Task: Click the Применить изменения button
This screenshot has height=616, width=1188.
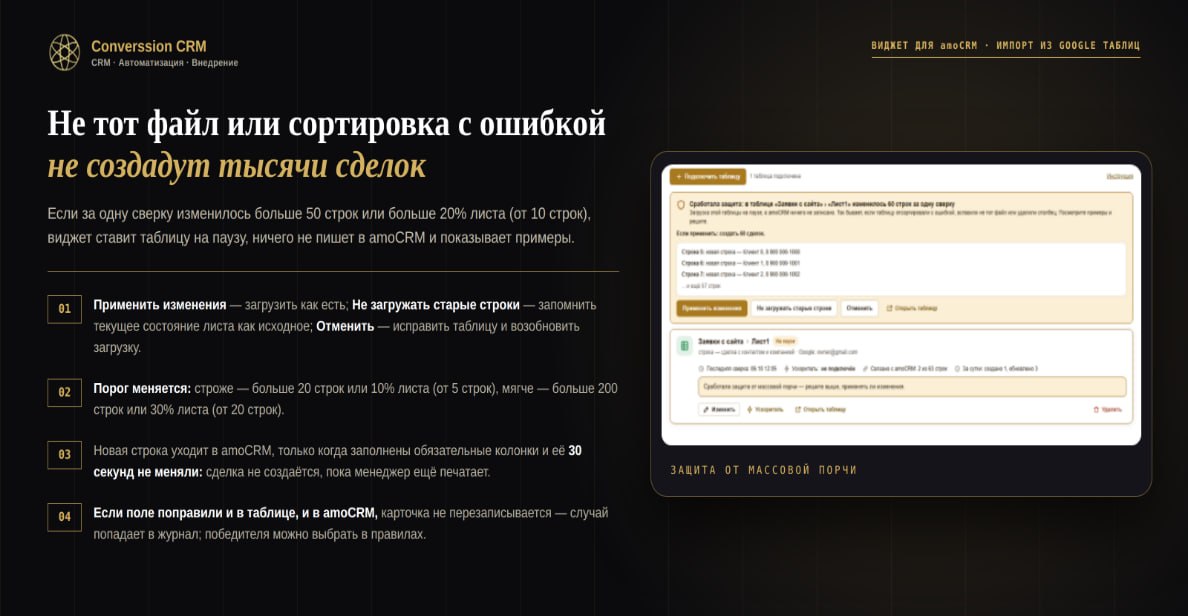Action: click(x=711, y=308)
